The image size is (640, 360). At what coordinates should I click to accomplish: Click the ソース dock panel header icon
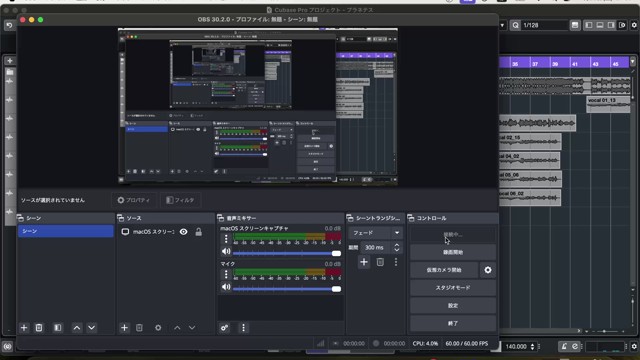(x=120, y=218)
